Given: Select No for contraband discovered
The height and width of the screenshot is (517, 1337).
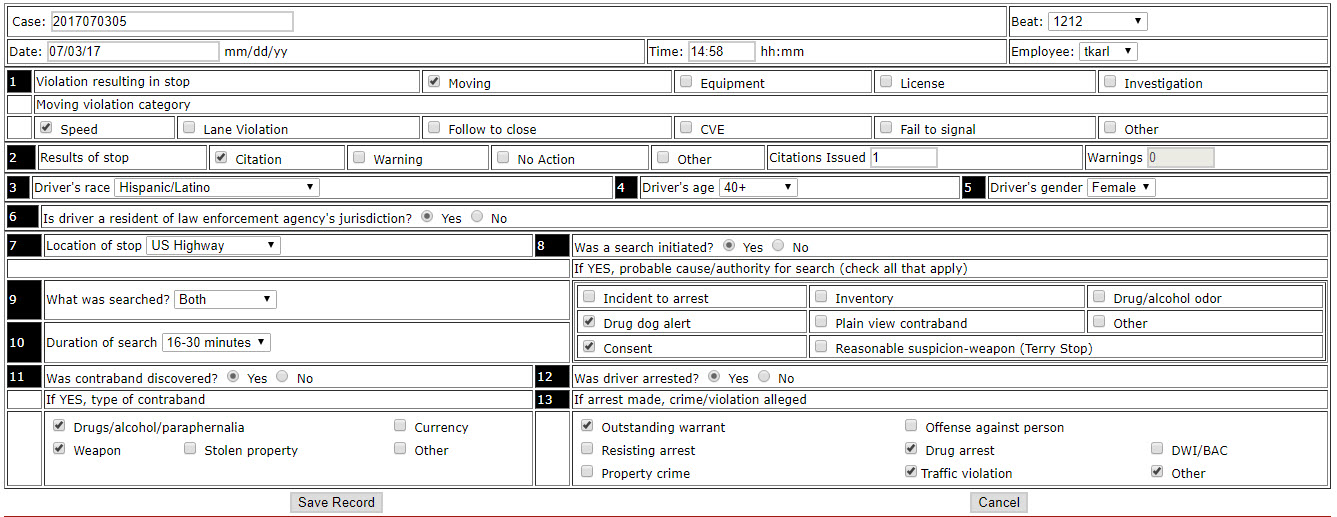Looking at the screenshot, I should (283, 377).
